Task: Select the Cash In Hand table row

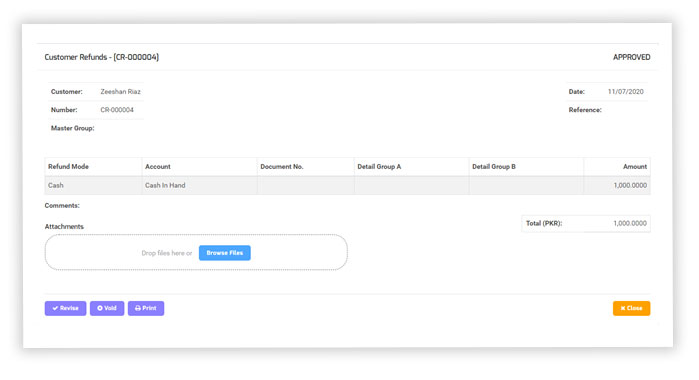Action: click(347, 185)
